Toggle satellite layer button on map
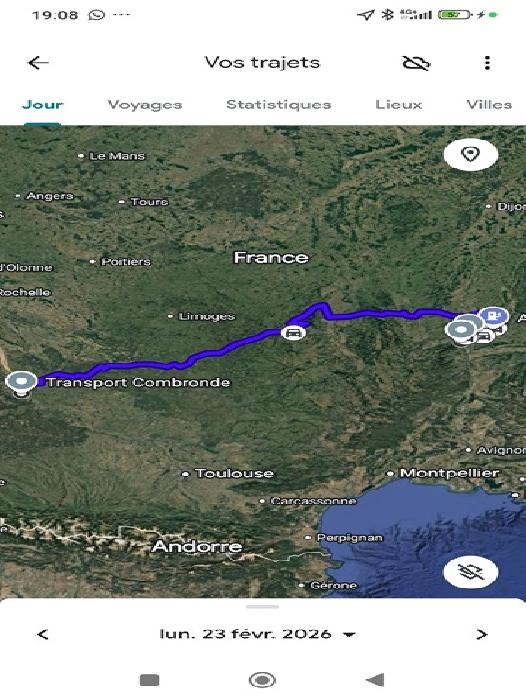 (x=471, y=572)
